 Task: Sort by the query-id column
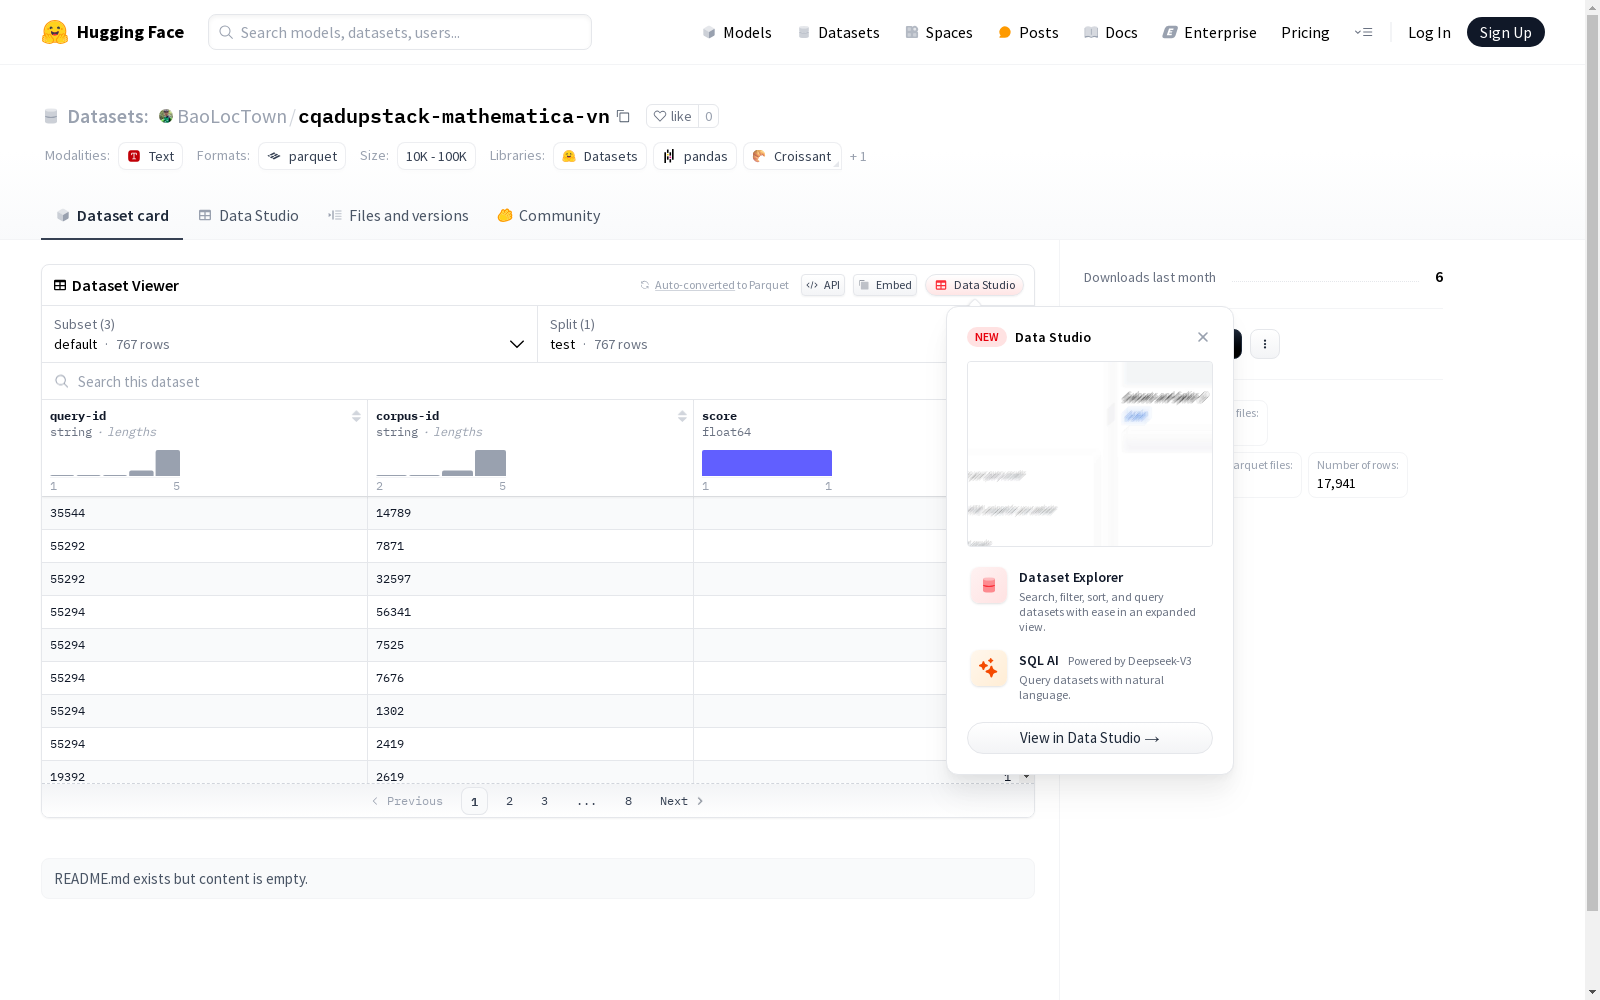[356, 416]
